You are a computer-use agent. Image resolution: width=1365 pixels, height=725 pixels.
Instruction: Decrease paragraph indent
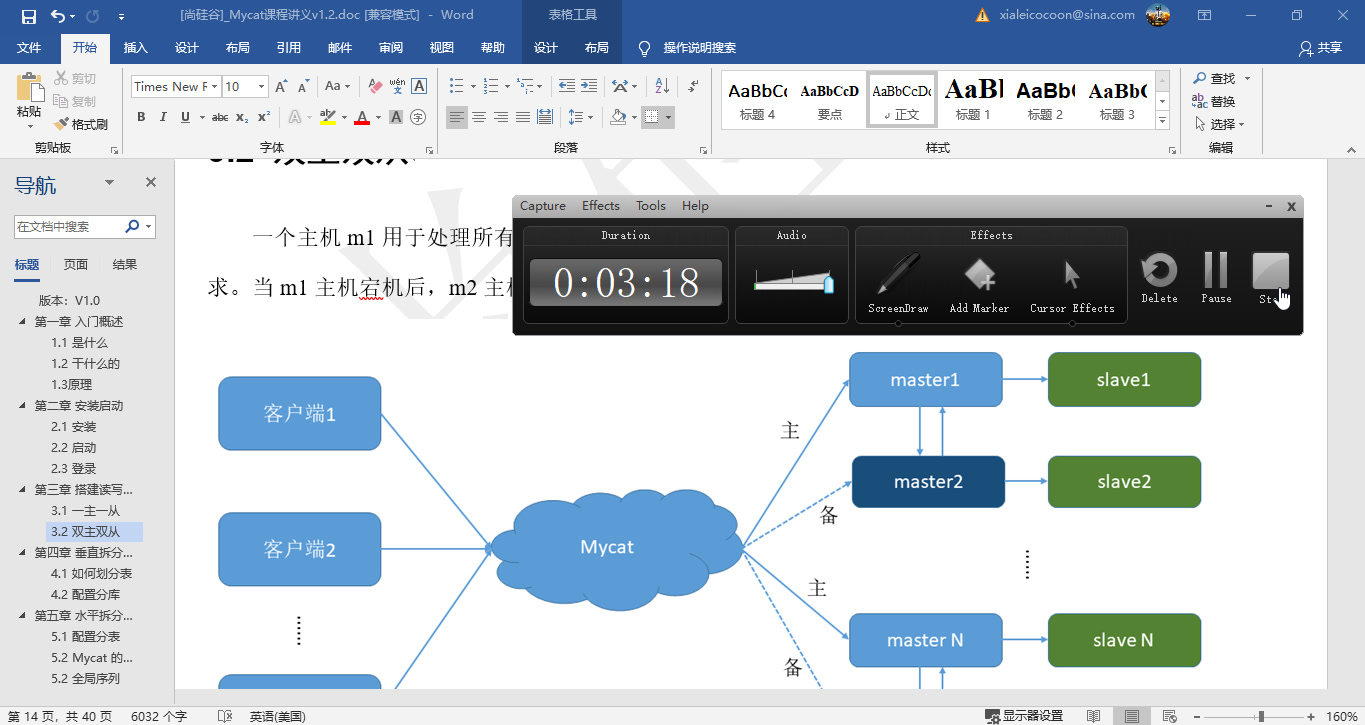[x=566, y=86]
